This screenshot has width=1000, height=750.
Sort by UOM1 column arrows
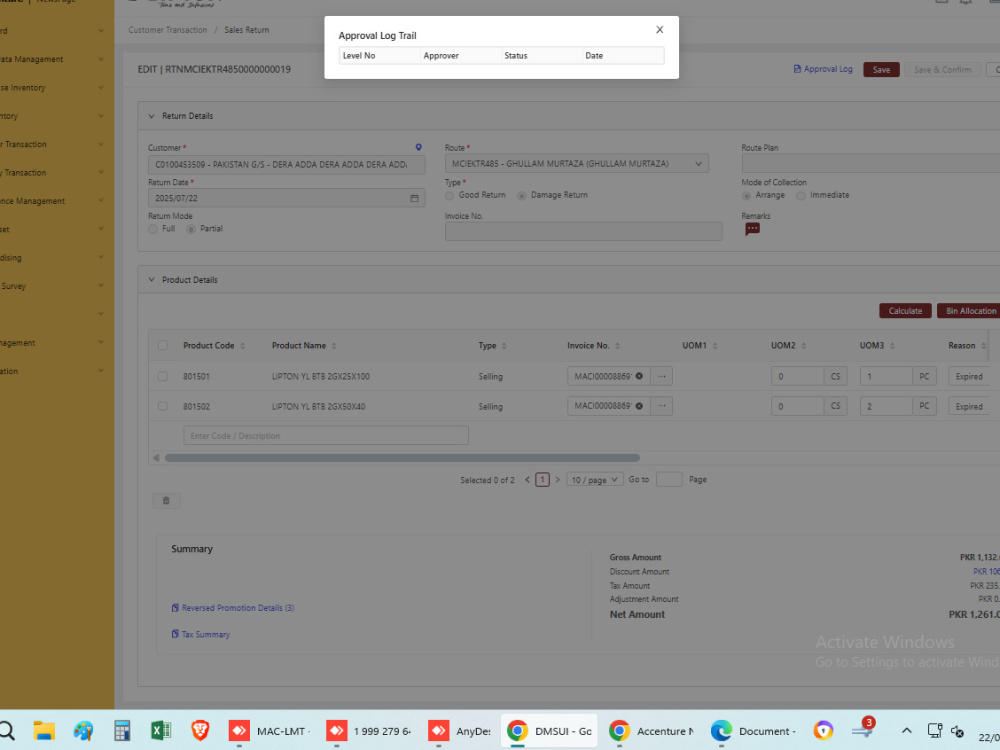click(x=715, y=346)
